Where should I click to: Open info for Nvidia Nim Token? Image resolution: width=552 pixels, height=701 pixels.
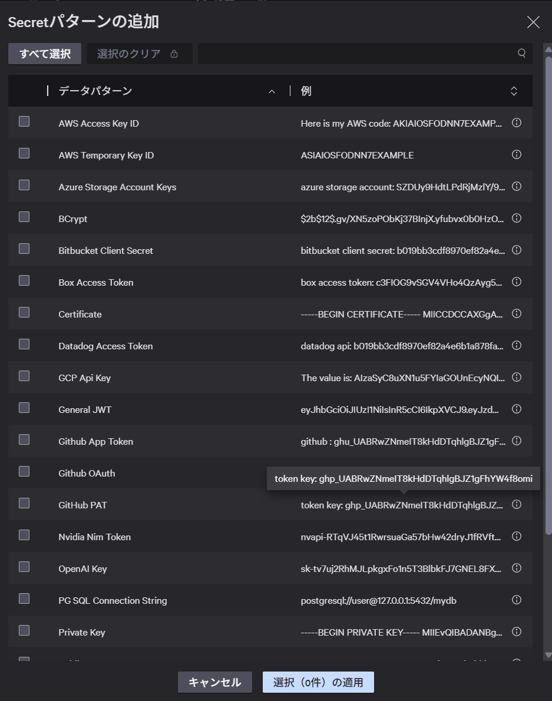click(516, 536)
